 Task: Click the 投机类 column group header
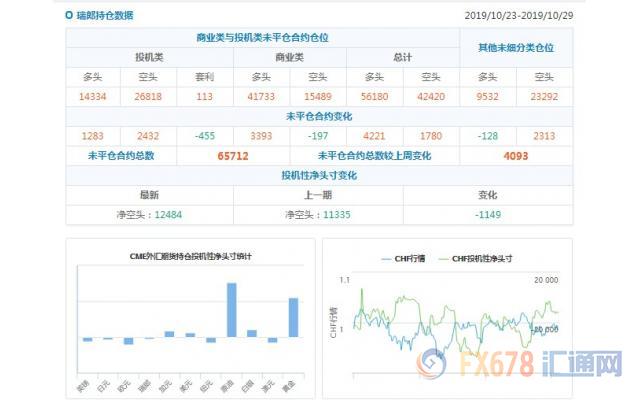click(x=149, y=57)
